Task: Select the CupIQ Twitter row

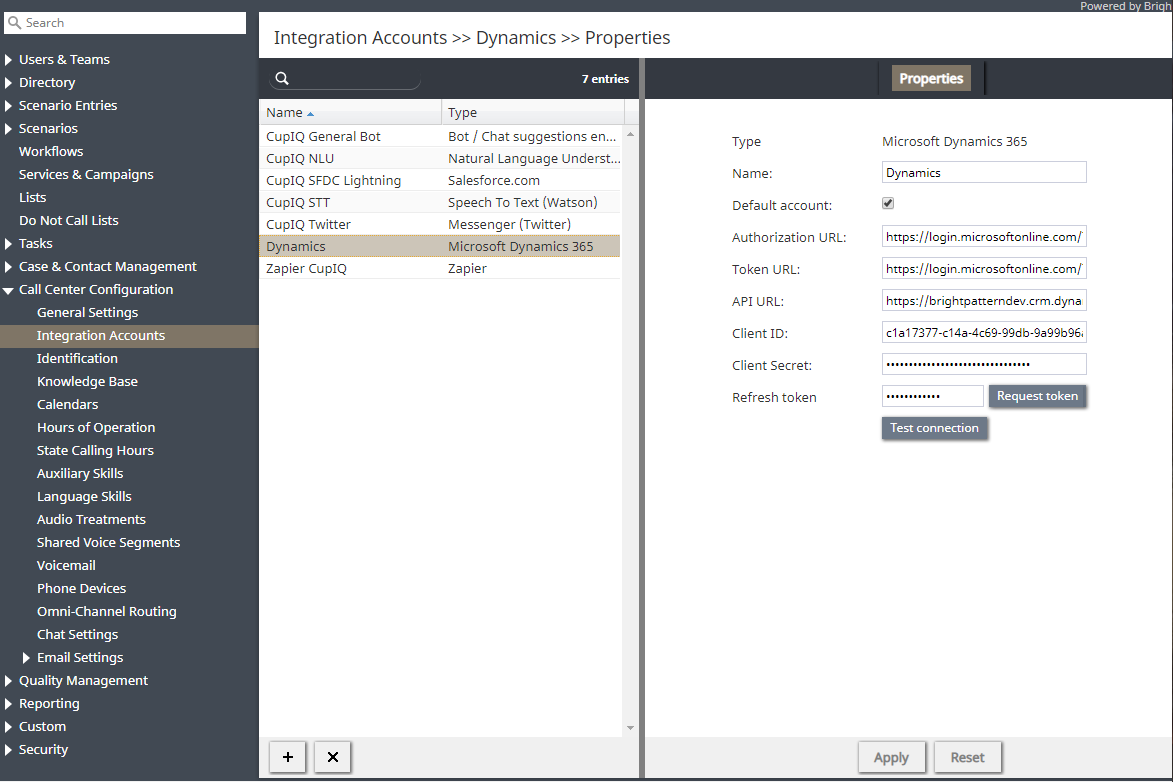Action: (440, 224)
